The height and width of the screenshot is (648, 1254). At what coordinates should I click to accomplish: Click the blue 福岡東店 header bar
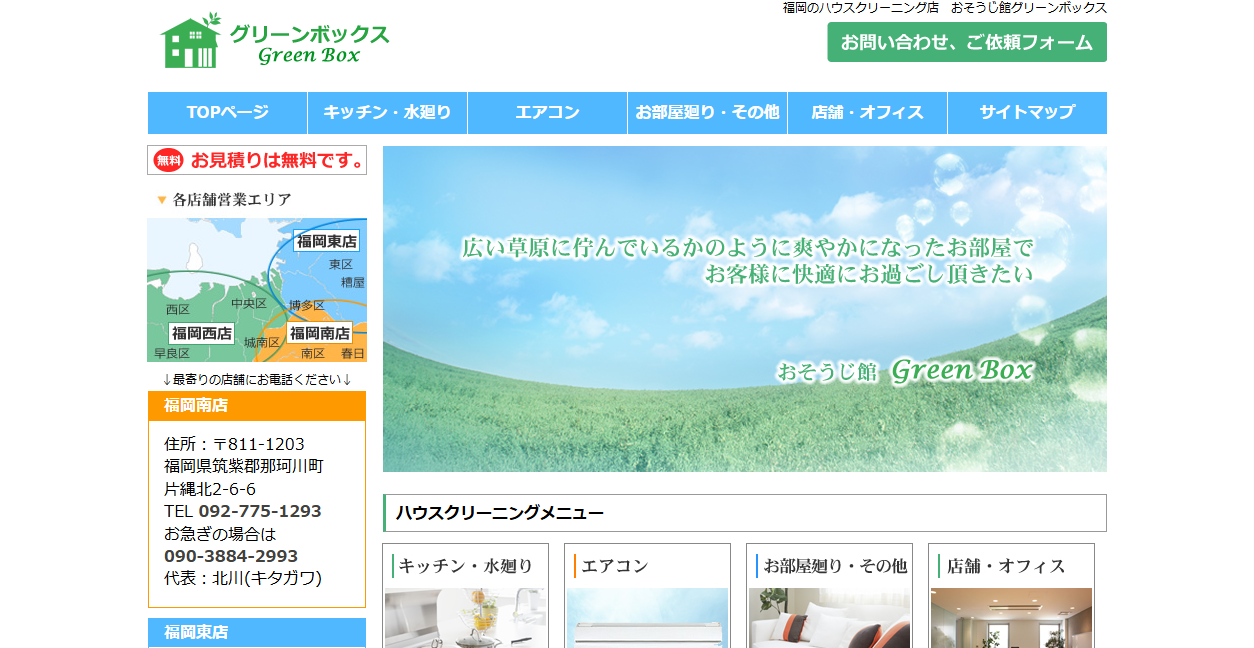(x=257, y=632)
